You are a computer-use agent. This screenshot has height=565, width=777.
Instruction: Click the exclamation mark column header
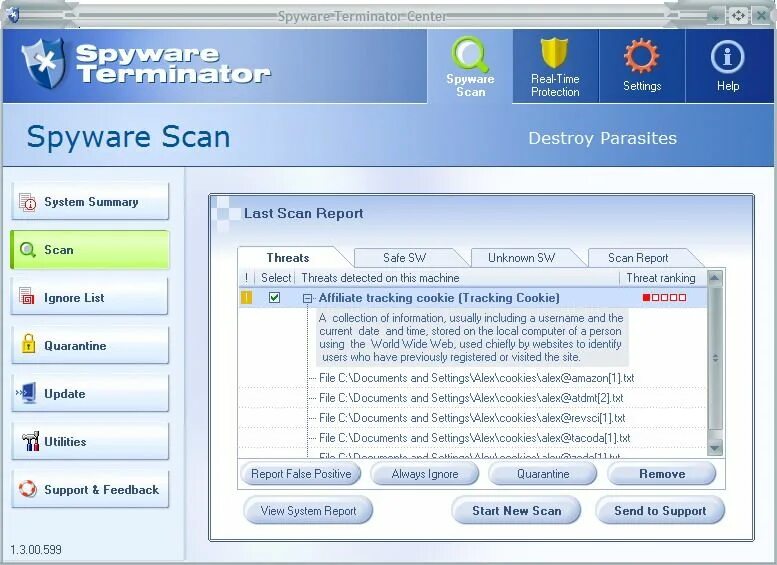[246, 278]
